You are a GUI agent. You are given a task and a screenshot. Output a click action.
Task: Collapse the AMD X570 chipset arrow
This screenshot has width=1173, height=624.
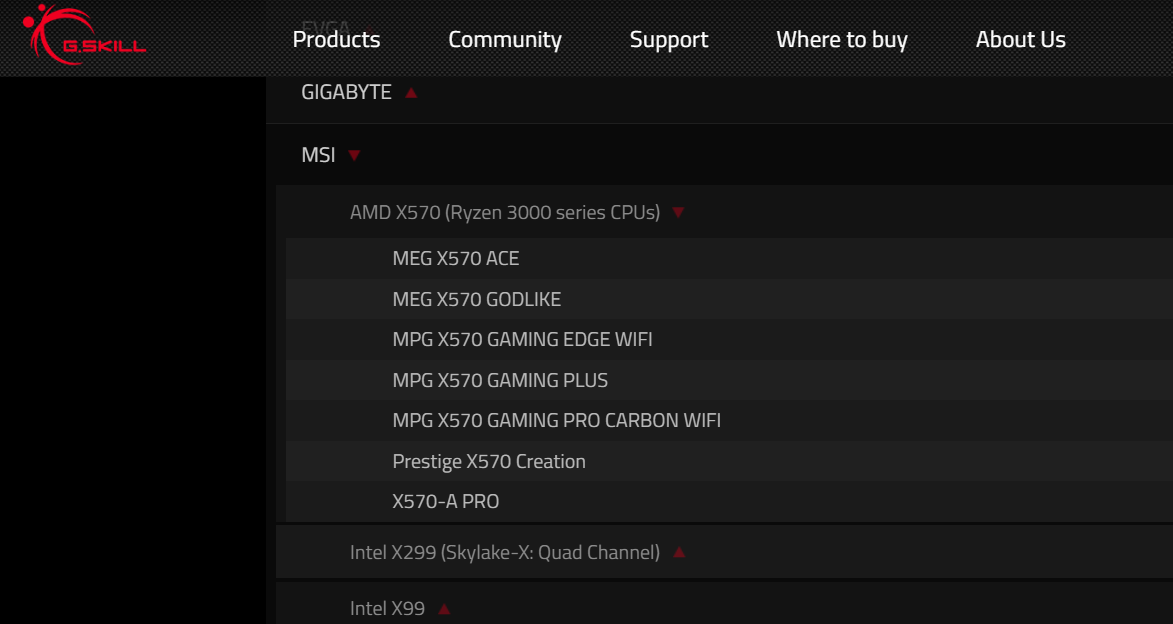(x=679, y=212)
